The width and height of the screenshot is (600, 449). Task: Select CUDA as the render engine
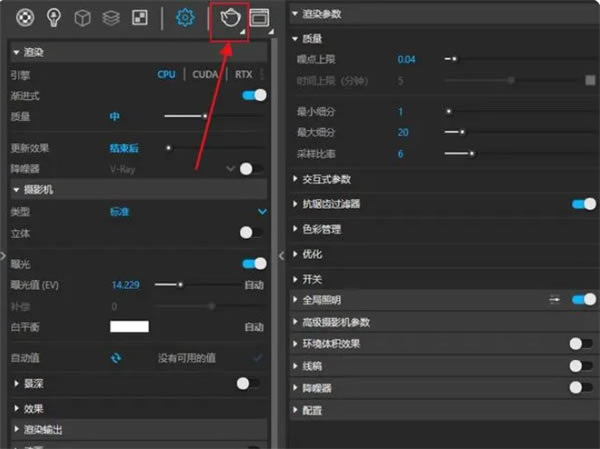point(205,74)
